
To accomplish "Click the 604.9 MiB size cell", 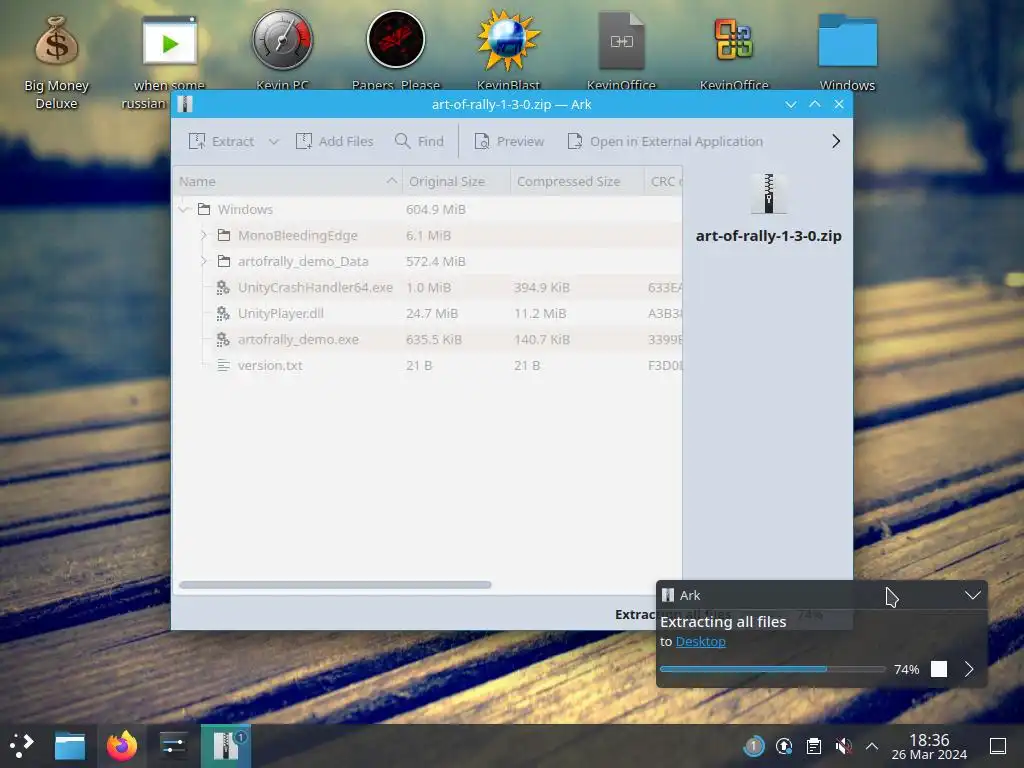I will [436, 209].
